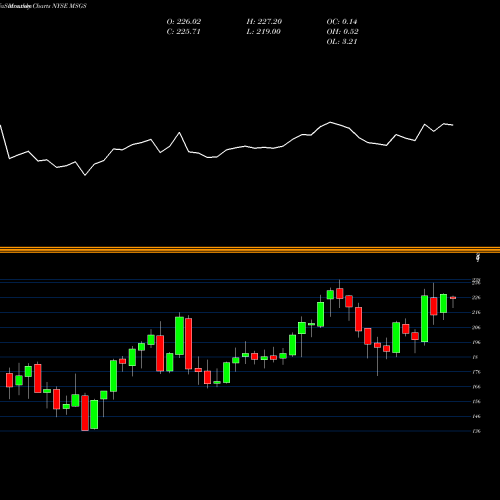
Task: Click the 156 price axis label
Action: tap(477, 402)
